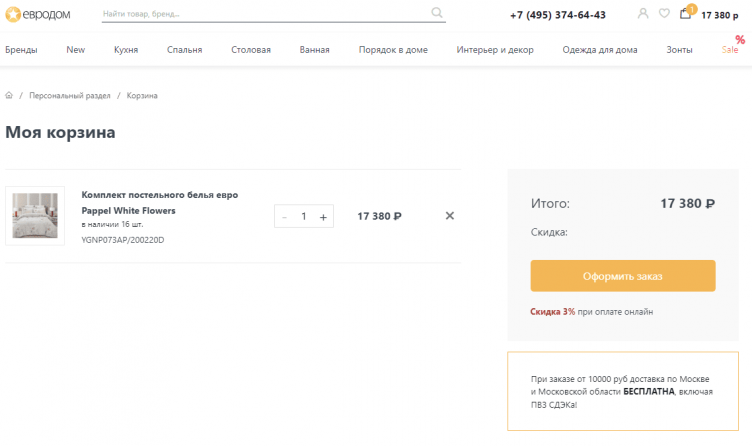Viewport: 752px width, 446px height.
Task: Open the bedding set product thumbnail
Action: [35, 216]
